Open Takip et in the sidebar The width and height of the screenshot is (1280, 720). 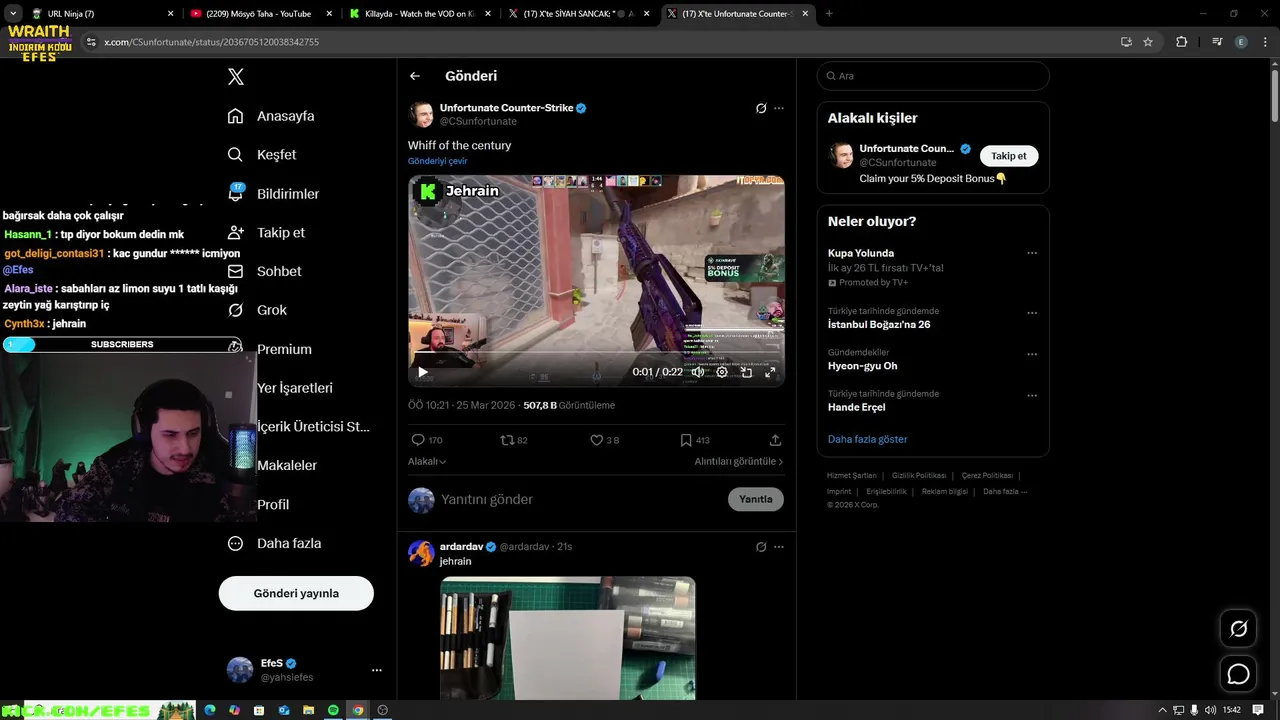[266, 232]
